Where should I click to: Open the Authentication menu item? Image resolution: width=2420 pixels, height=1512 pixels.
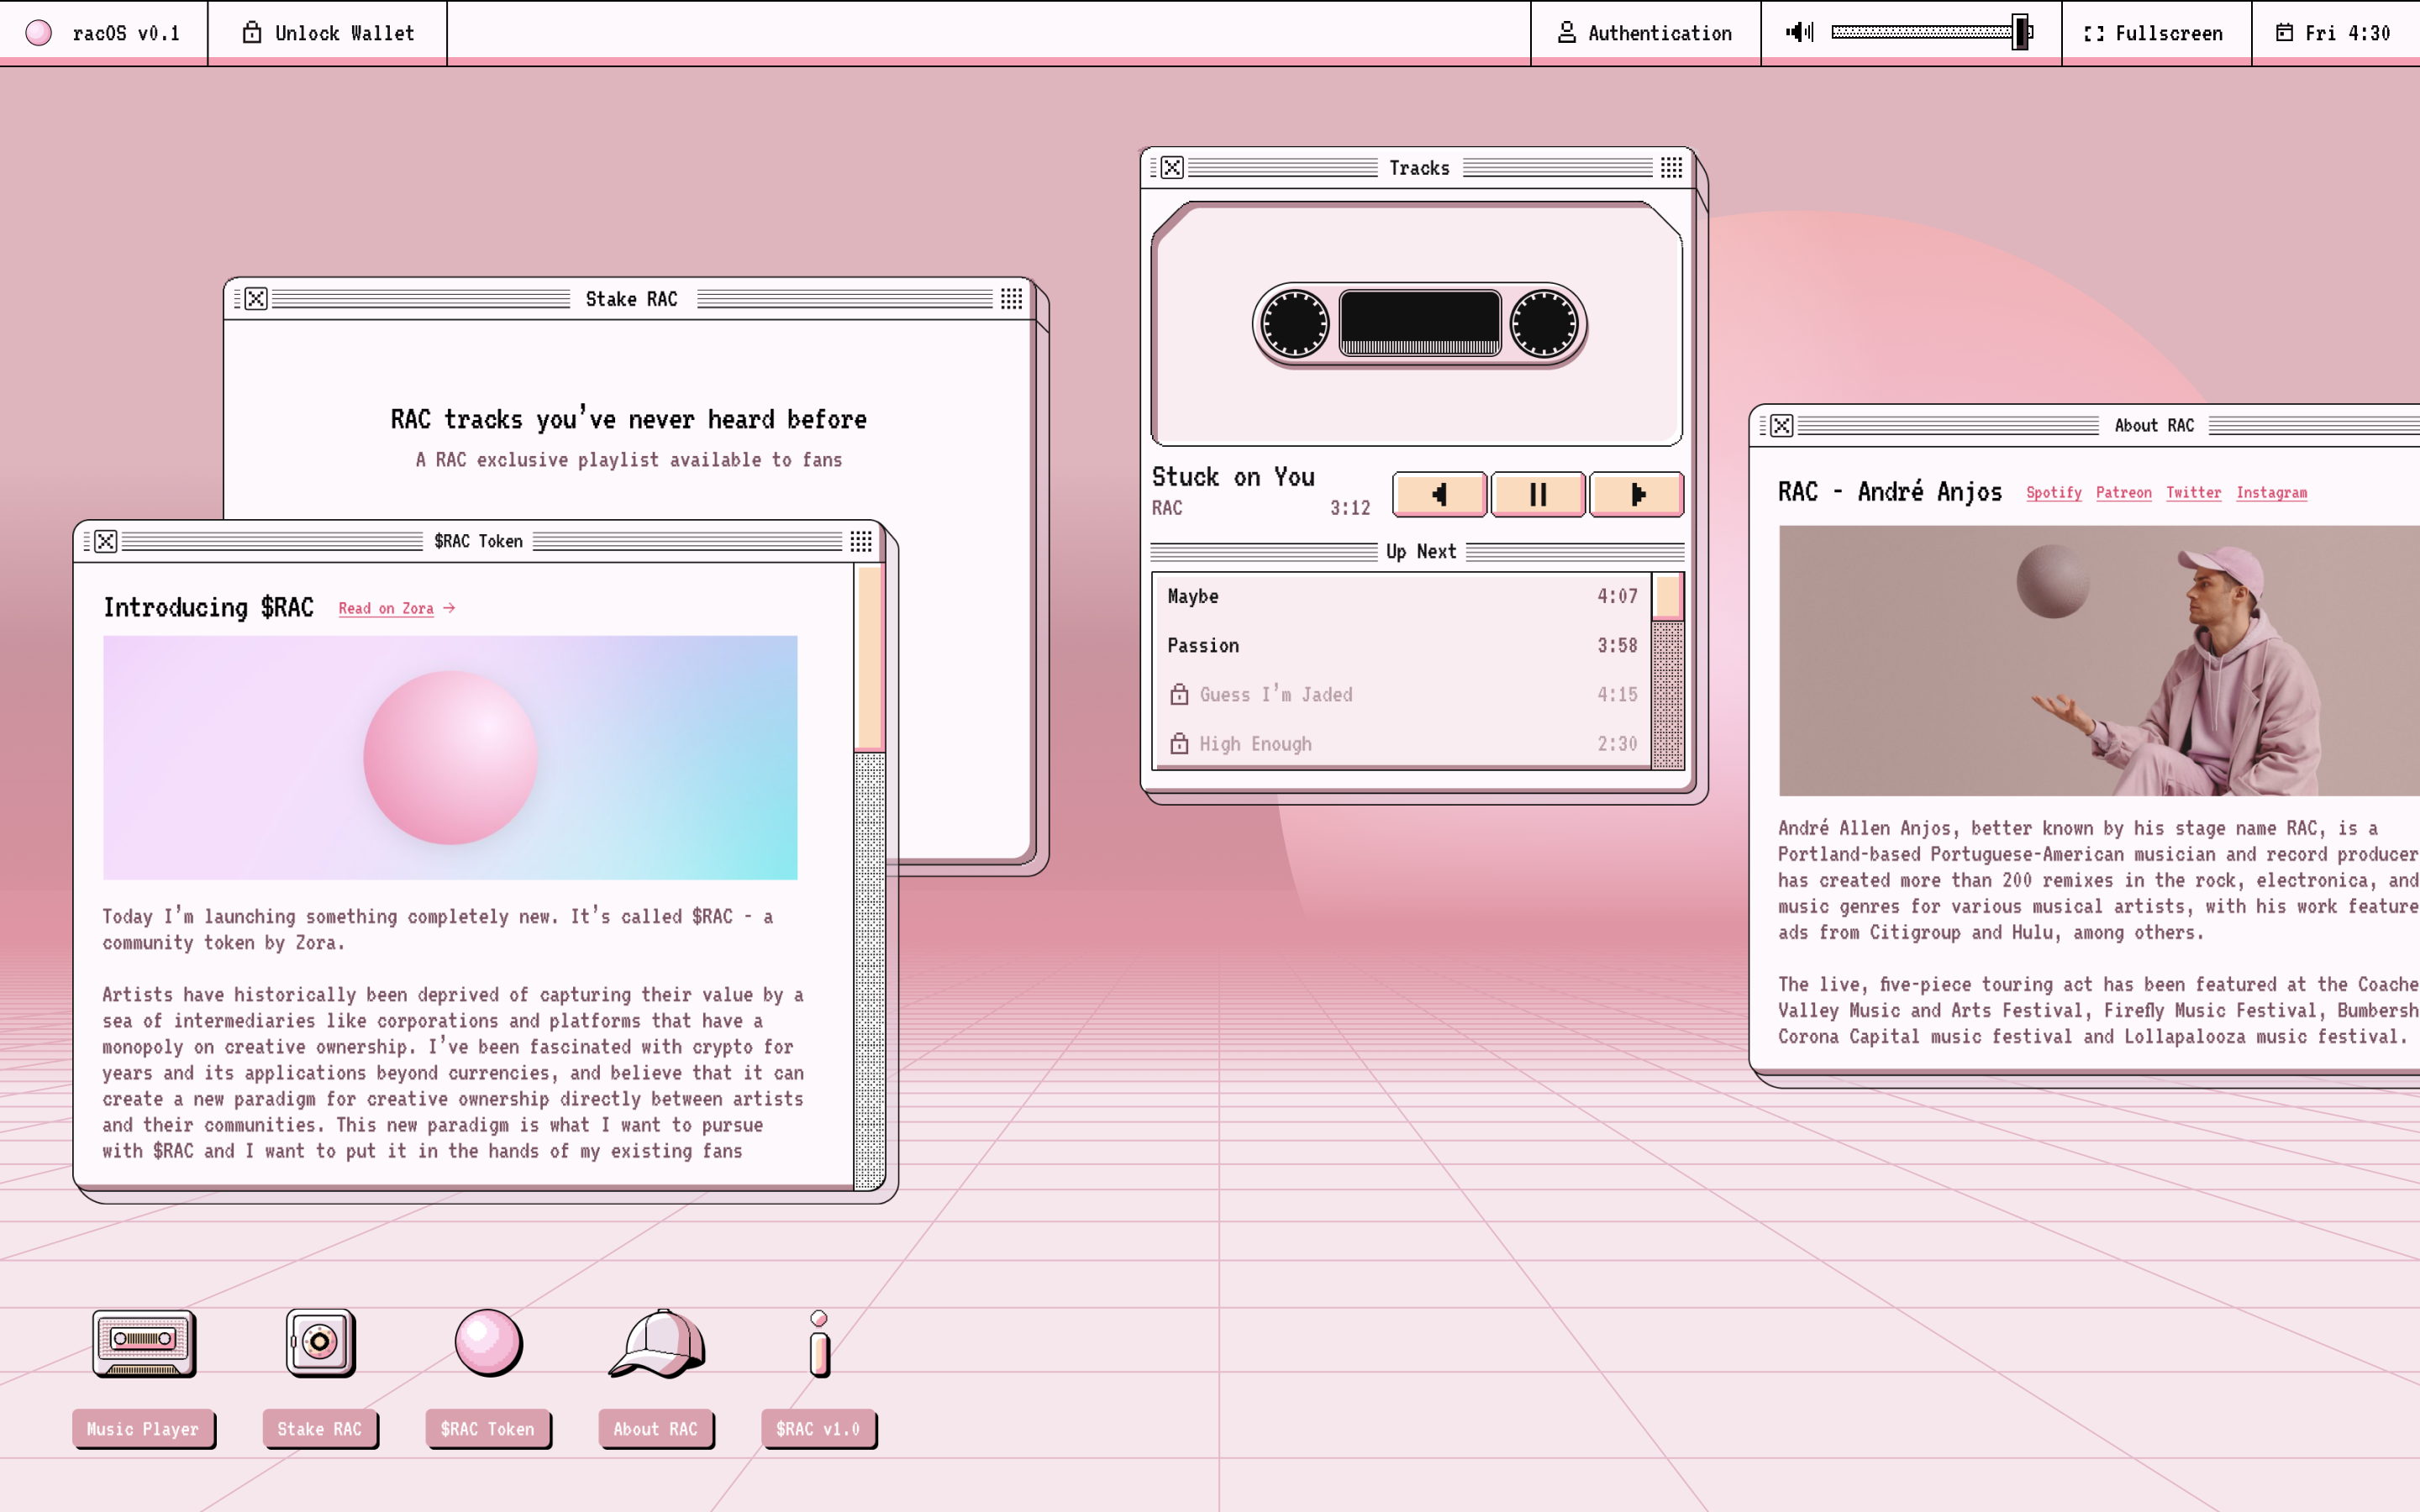[1645, 33]
